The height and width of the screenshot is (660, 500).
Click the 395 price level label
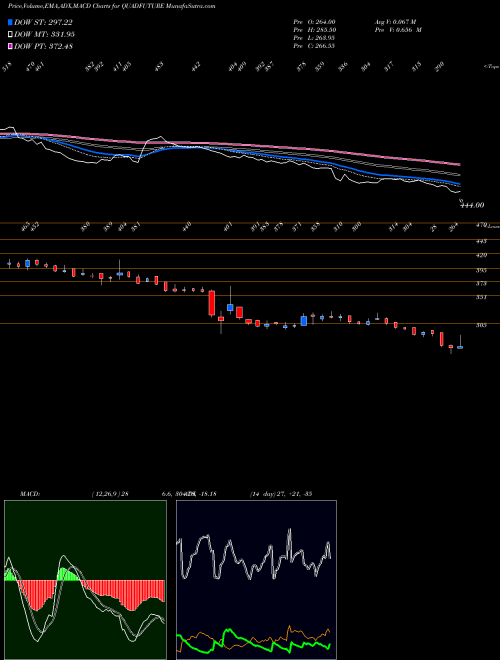(x=481, y=270)
